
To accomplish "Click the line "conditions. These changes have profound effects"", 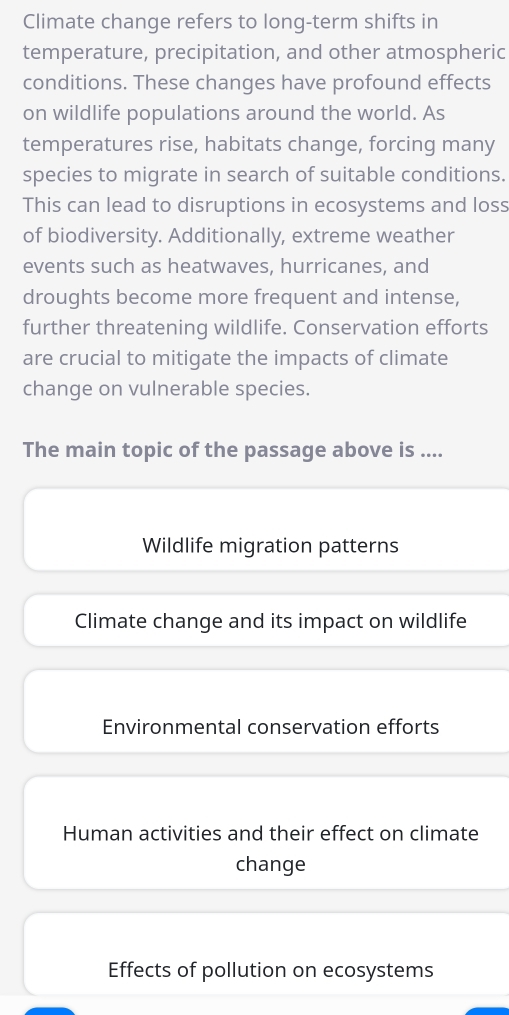I will 256,83.
